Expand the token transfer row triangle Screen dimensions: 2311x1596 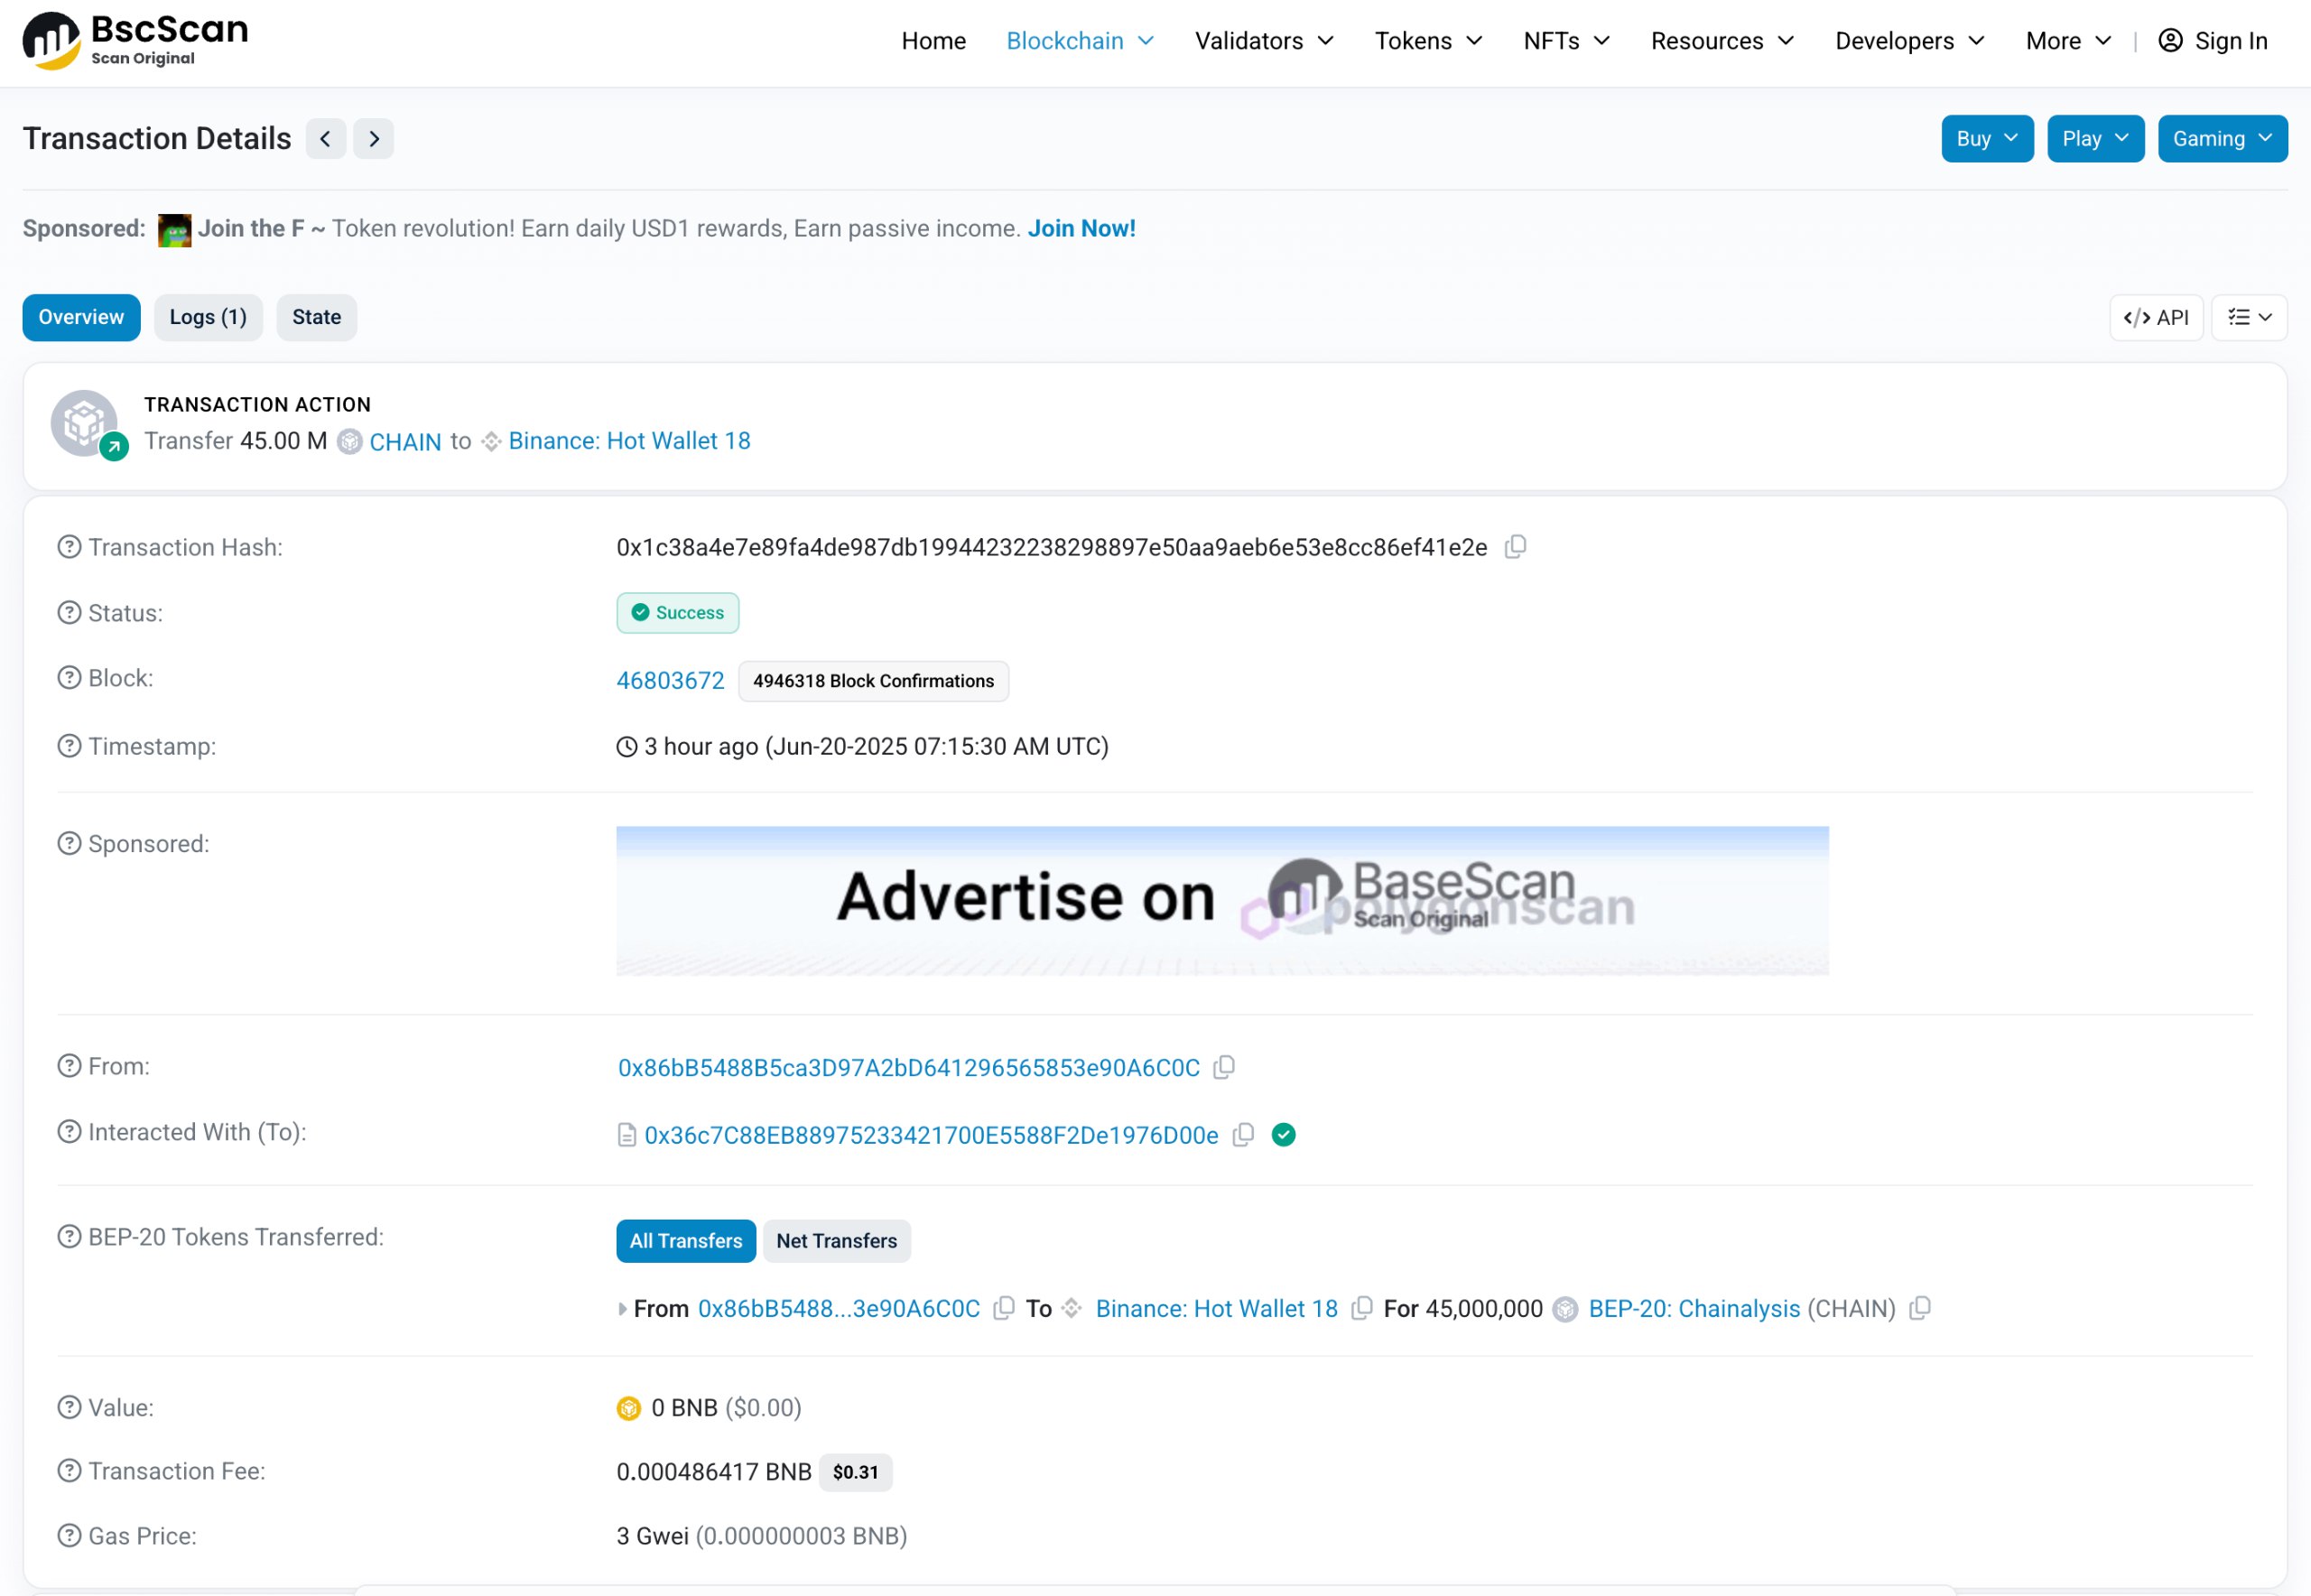pos(622,1309)
